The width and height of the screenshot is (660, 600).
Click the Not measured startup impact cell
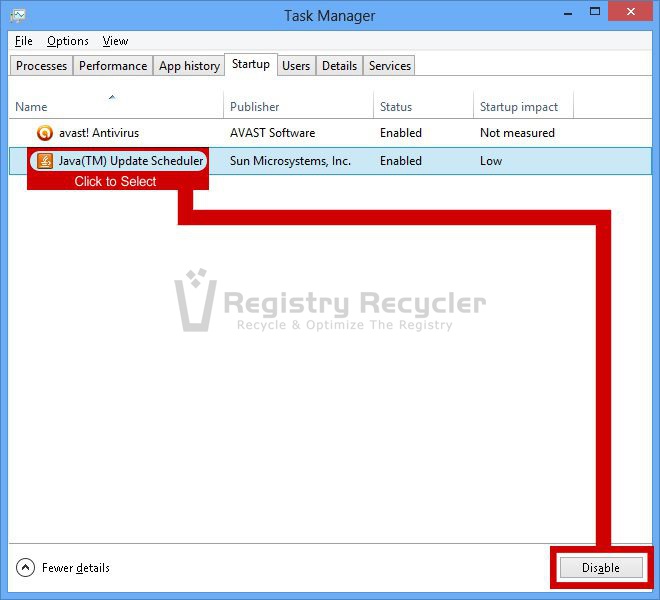(517, 133)
